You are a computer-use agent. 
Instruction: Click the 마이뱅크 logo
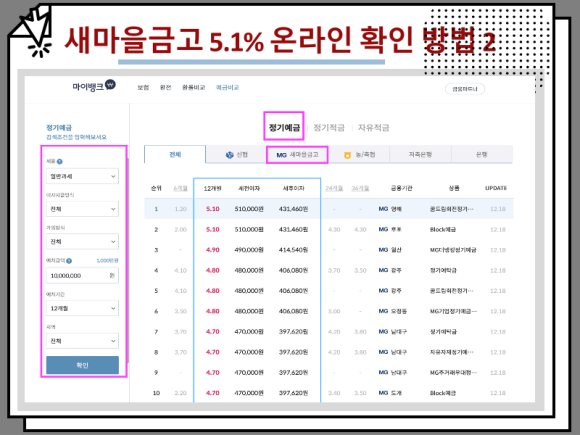click(x=94, y=86)
